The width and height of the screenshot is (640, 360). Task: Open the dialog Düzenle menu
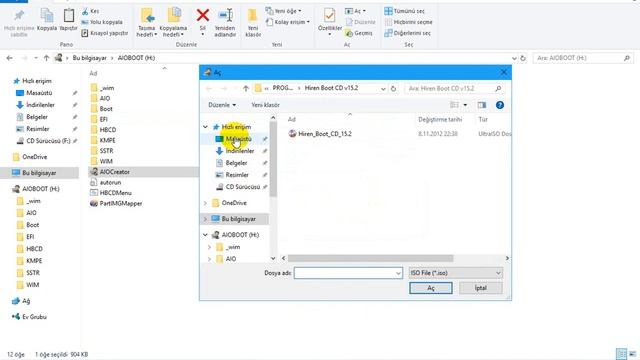(x=222, y=105)
